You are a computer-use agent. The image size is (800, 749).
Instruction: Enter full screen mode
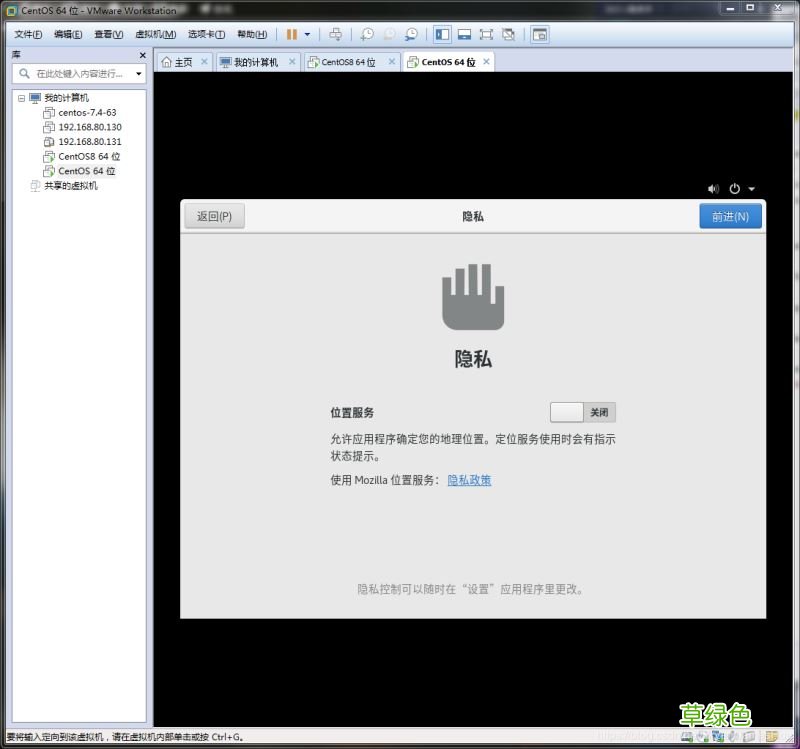(x=488, y=33)
